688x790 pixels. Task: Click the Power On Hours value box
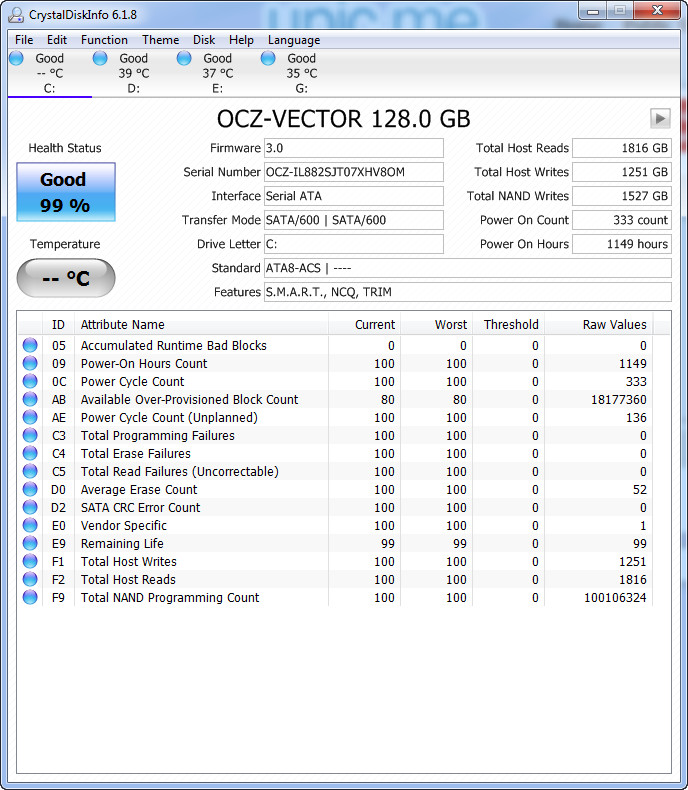[x=622, y=244]
